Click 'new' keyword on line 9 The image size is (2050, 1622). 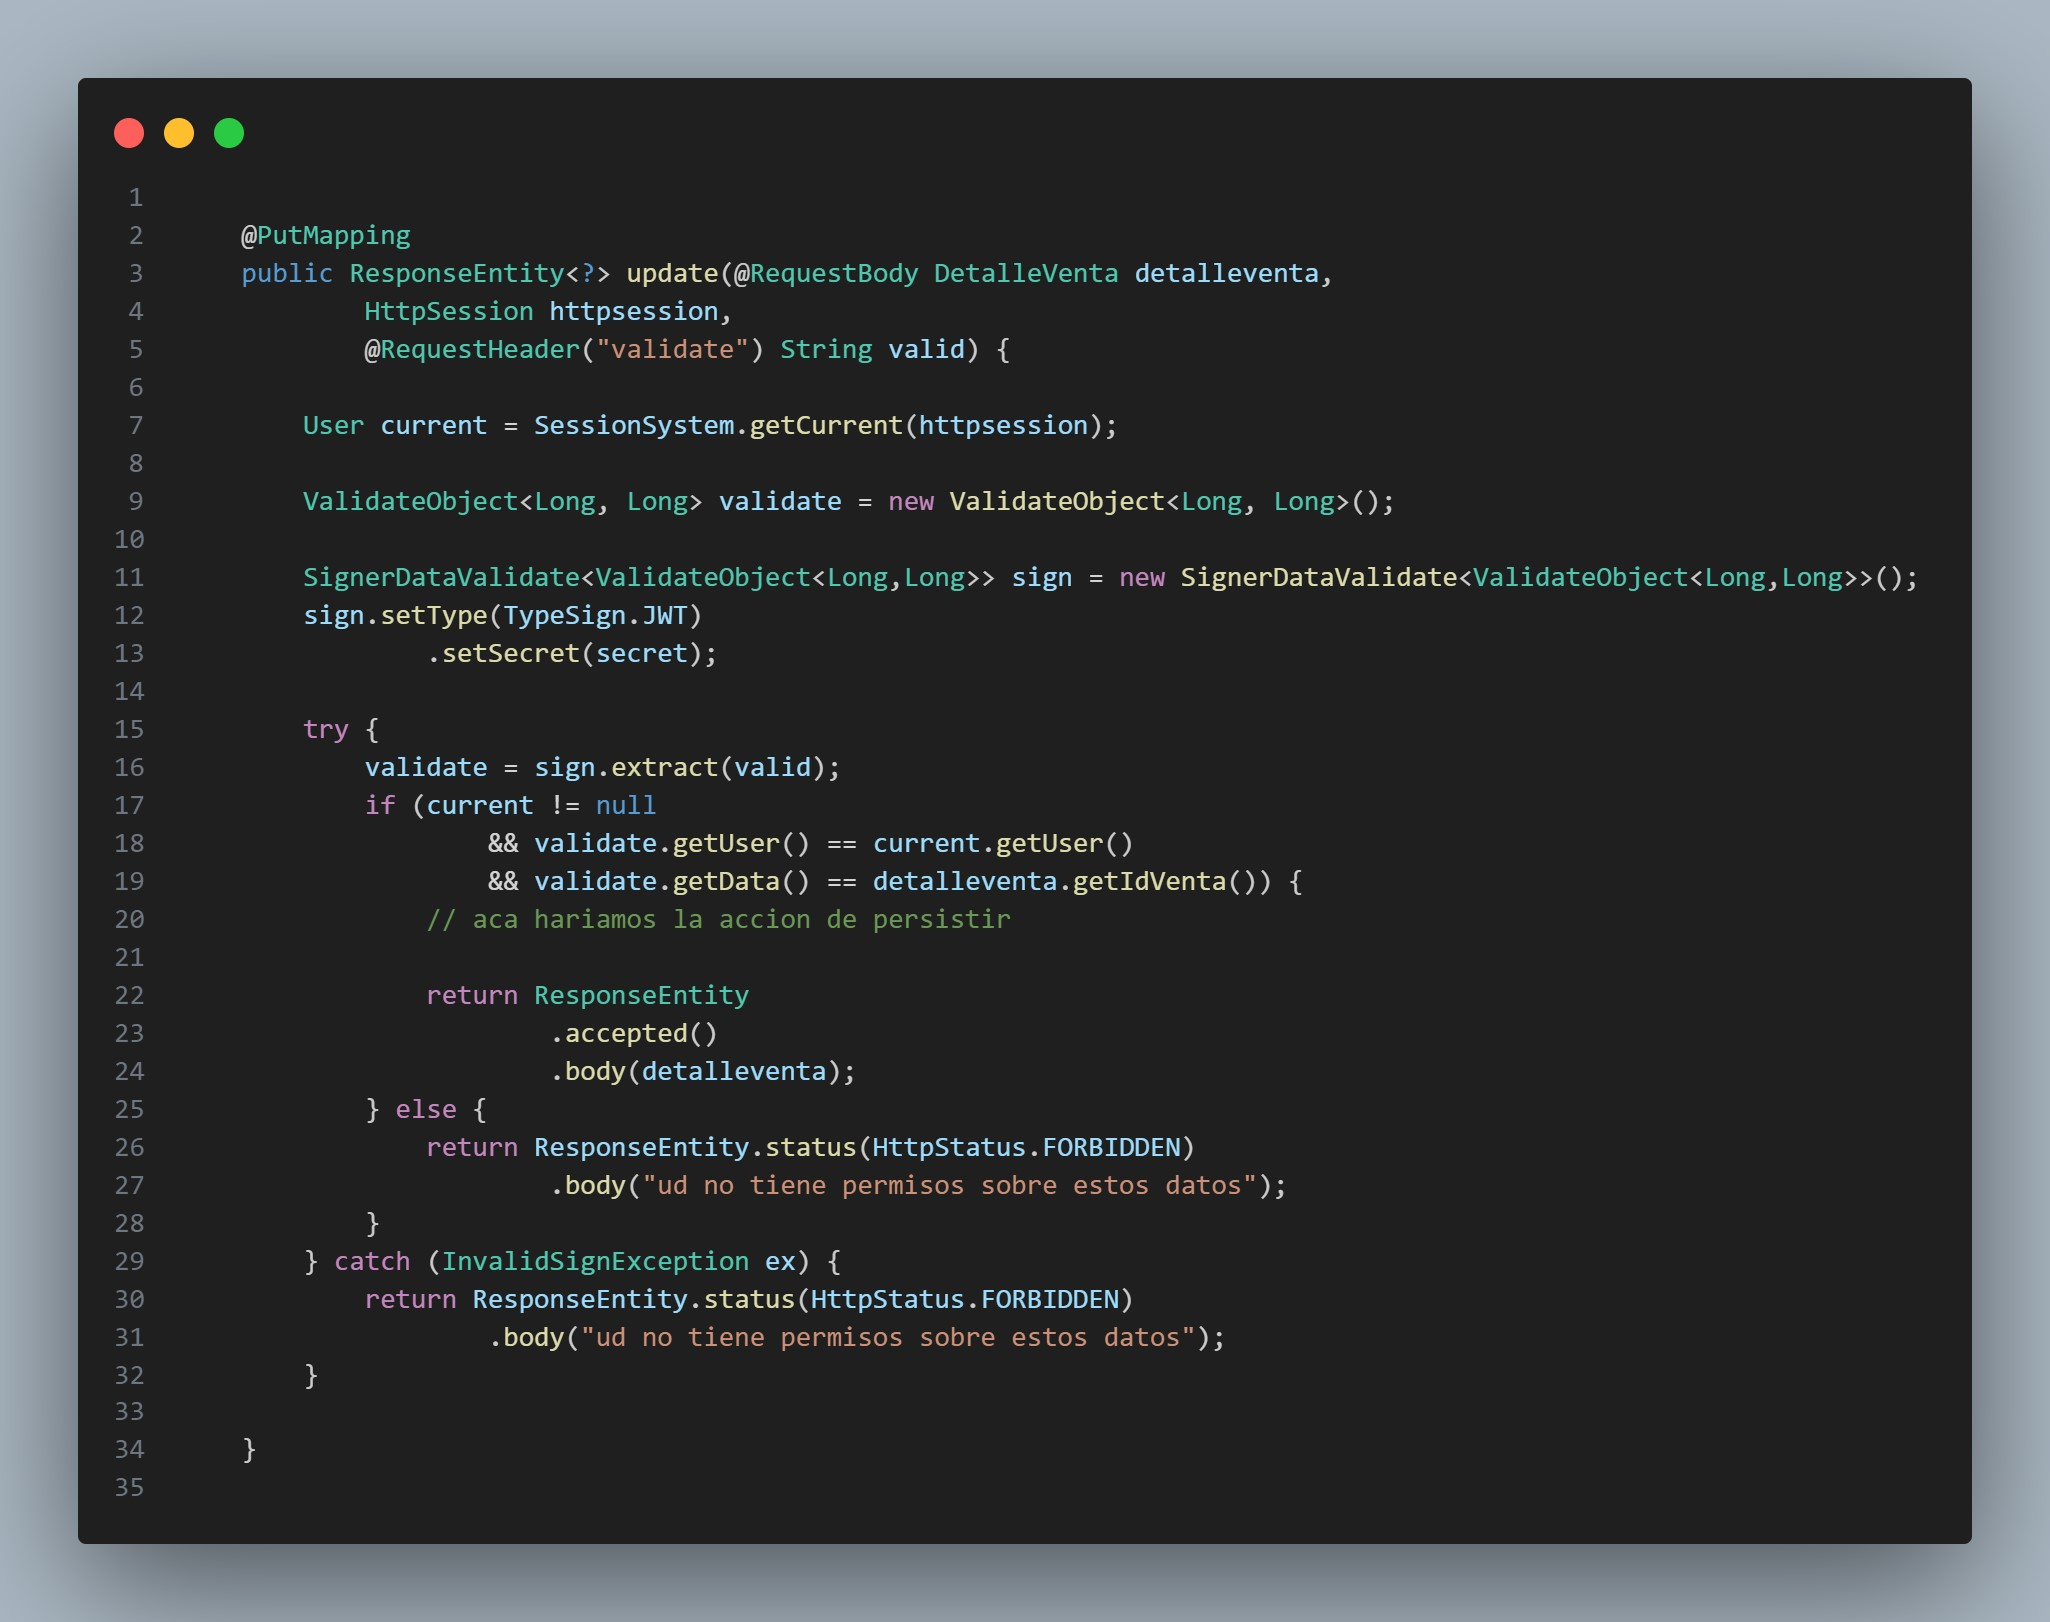click(911, 502)
